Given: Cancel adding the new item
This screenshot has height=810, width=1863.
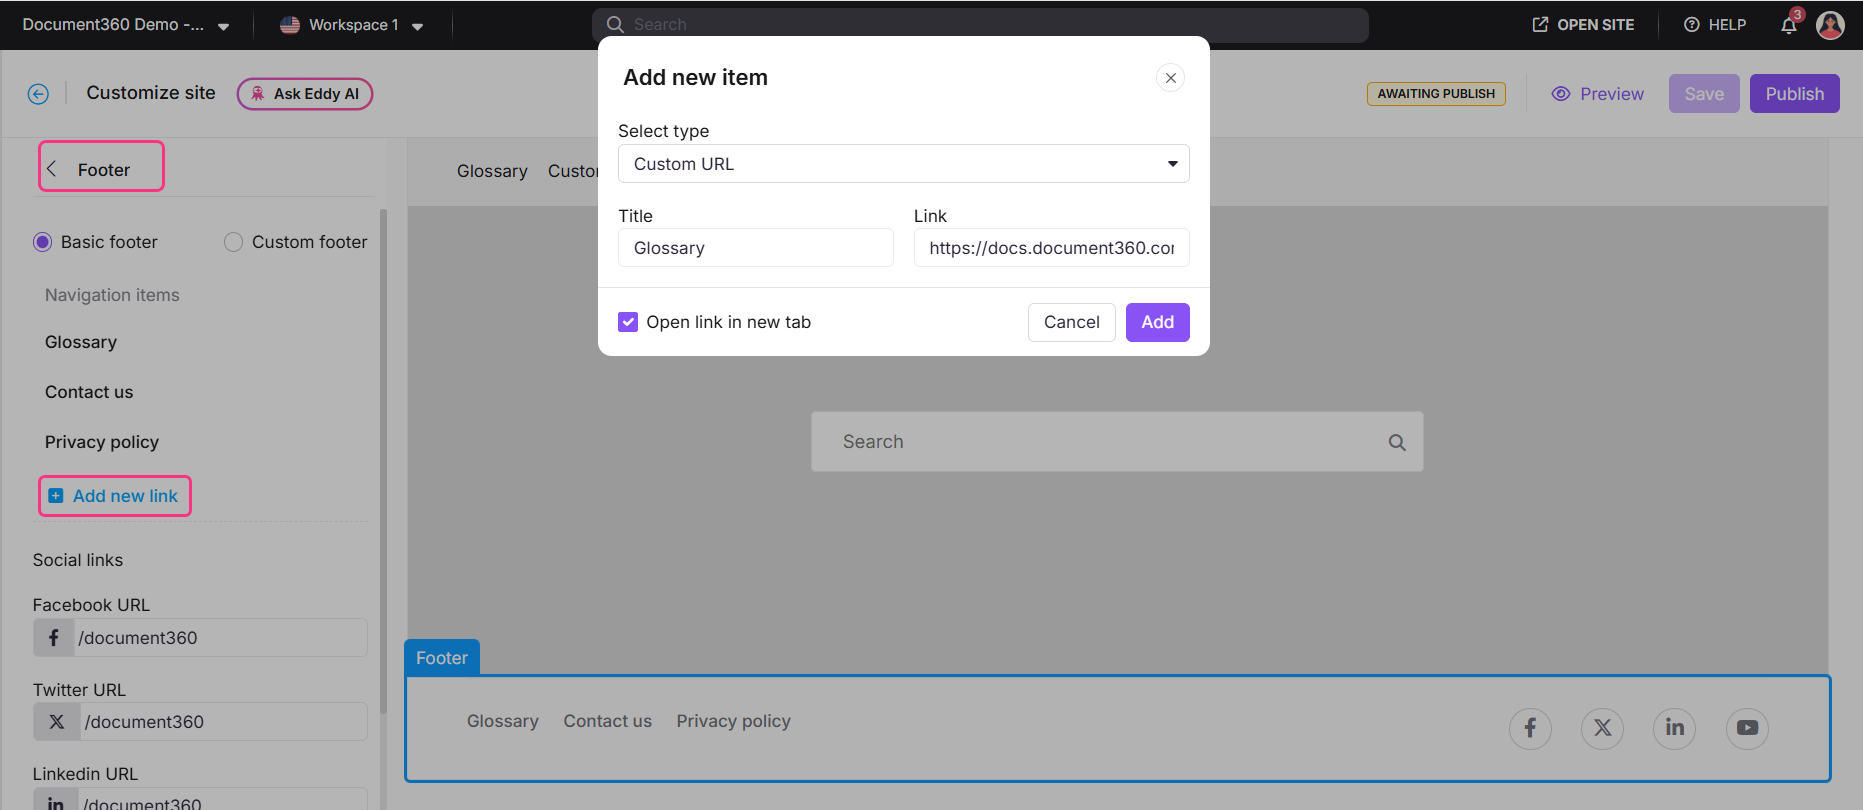Looking at the screenshot, I should pos(1071,322).
